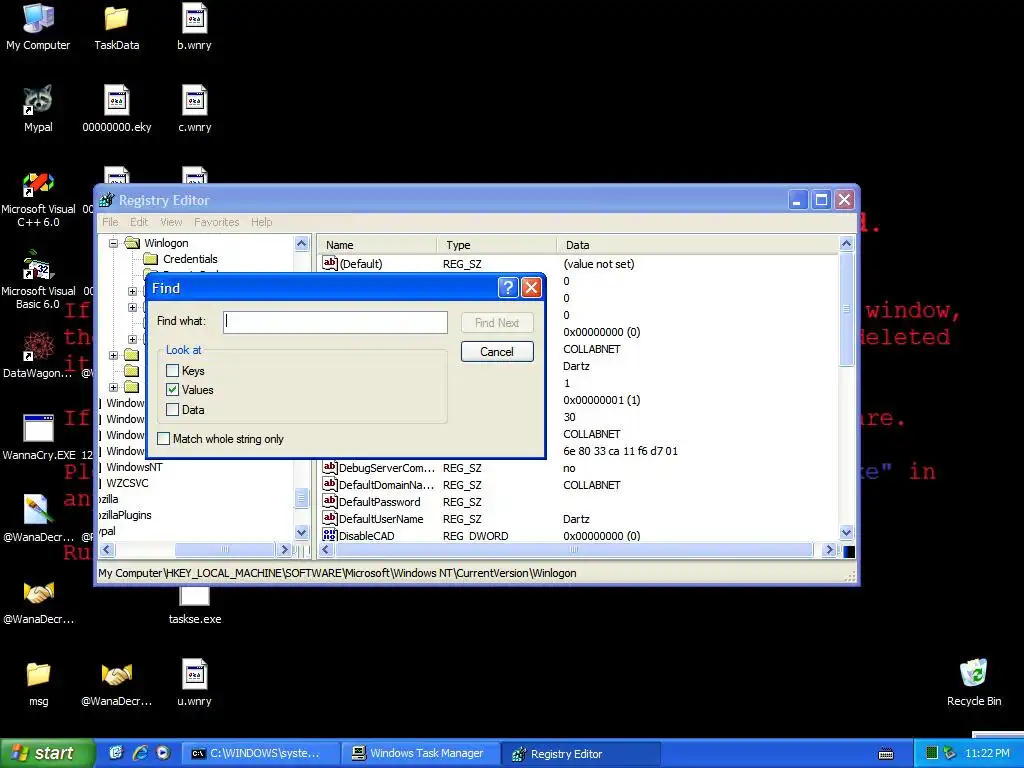Viewport: 1024px width, 768px height.
Task: Select the DebugServerCom... value row
Action: click(579, 468)
